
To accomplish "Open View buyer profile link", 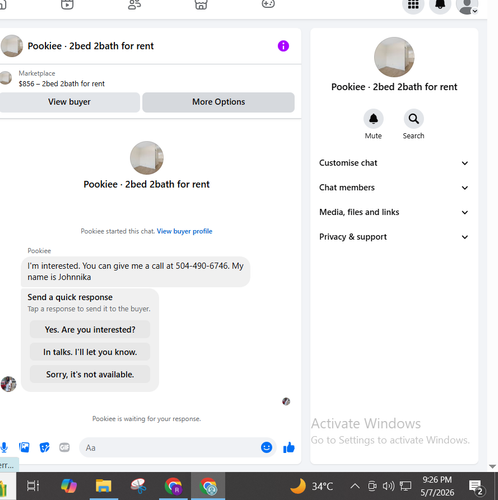I will (x=184, y=231).
